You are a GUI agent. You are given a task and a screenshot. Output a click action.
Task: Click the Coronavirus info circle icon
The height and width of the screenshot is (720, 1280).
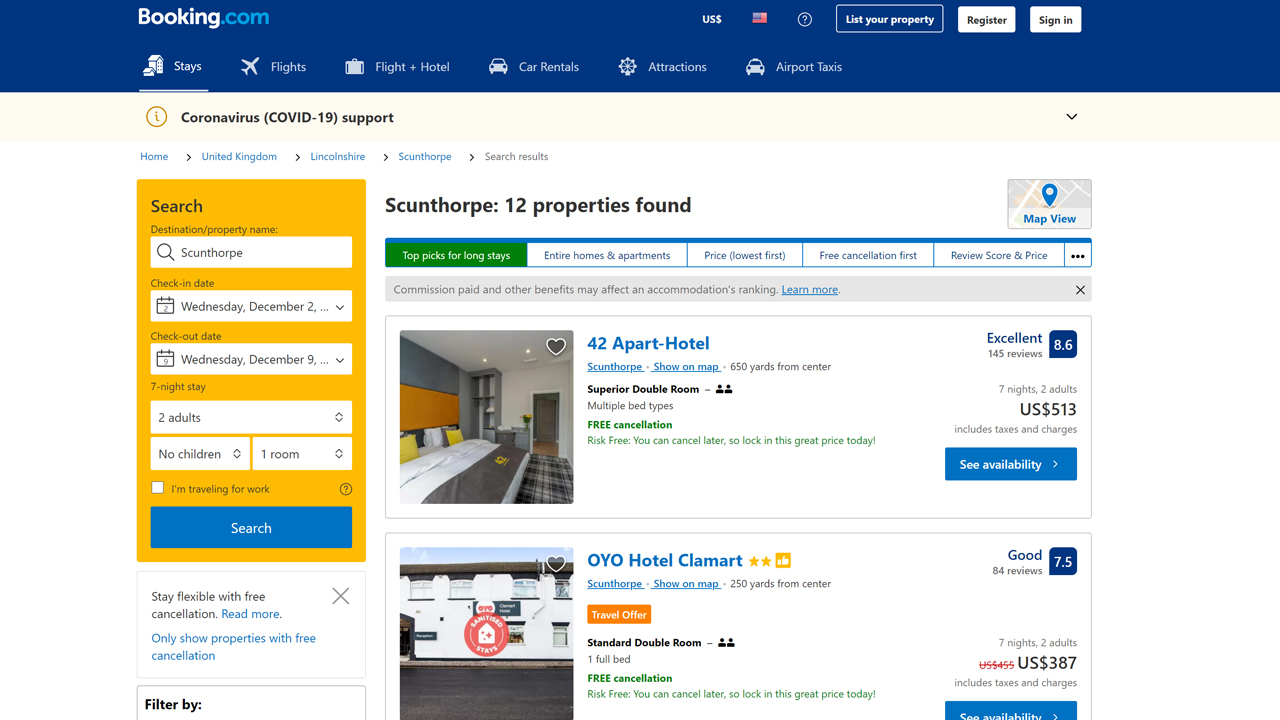pyautogui.click(x=157, y=117)
